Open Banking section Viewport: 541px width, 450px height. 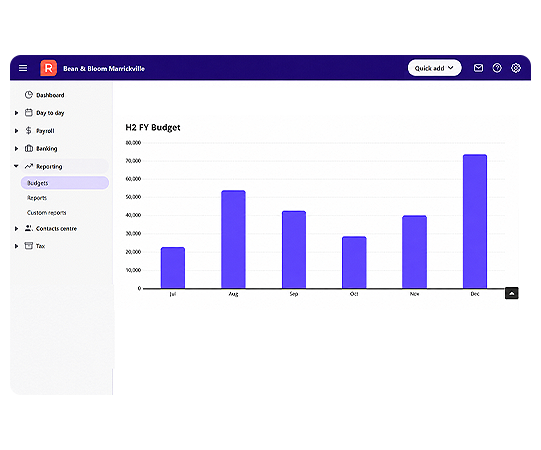[x=47, y=148]
